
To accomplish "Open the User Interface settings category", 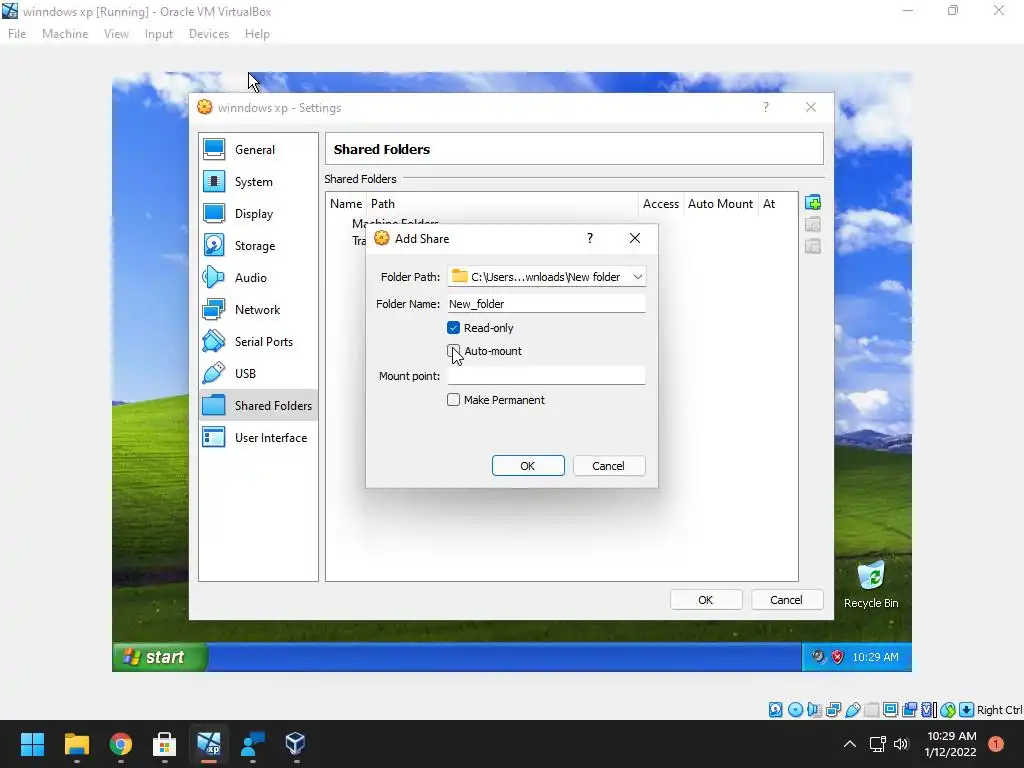I will point(258,438).
